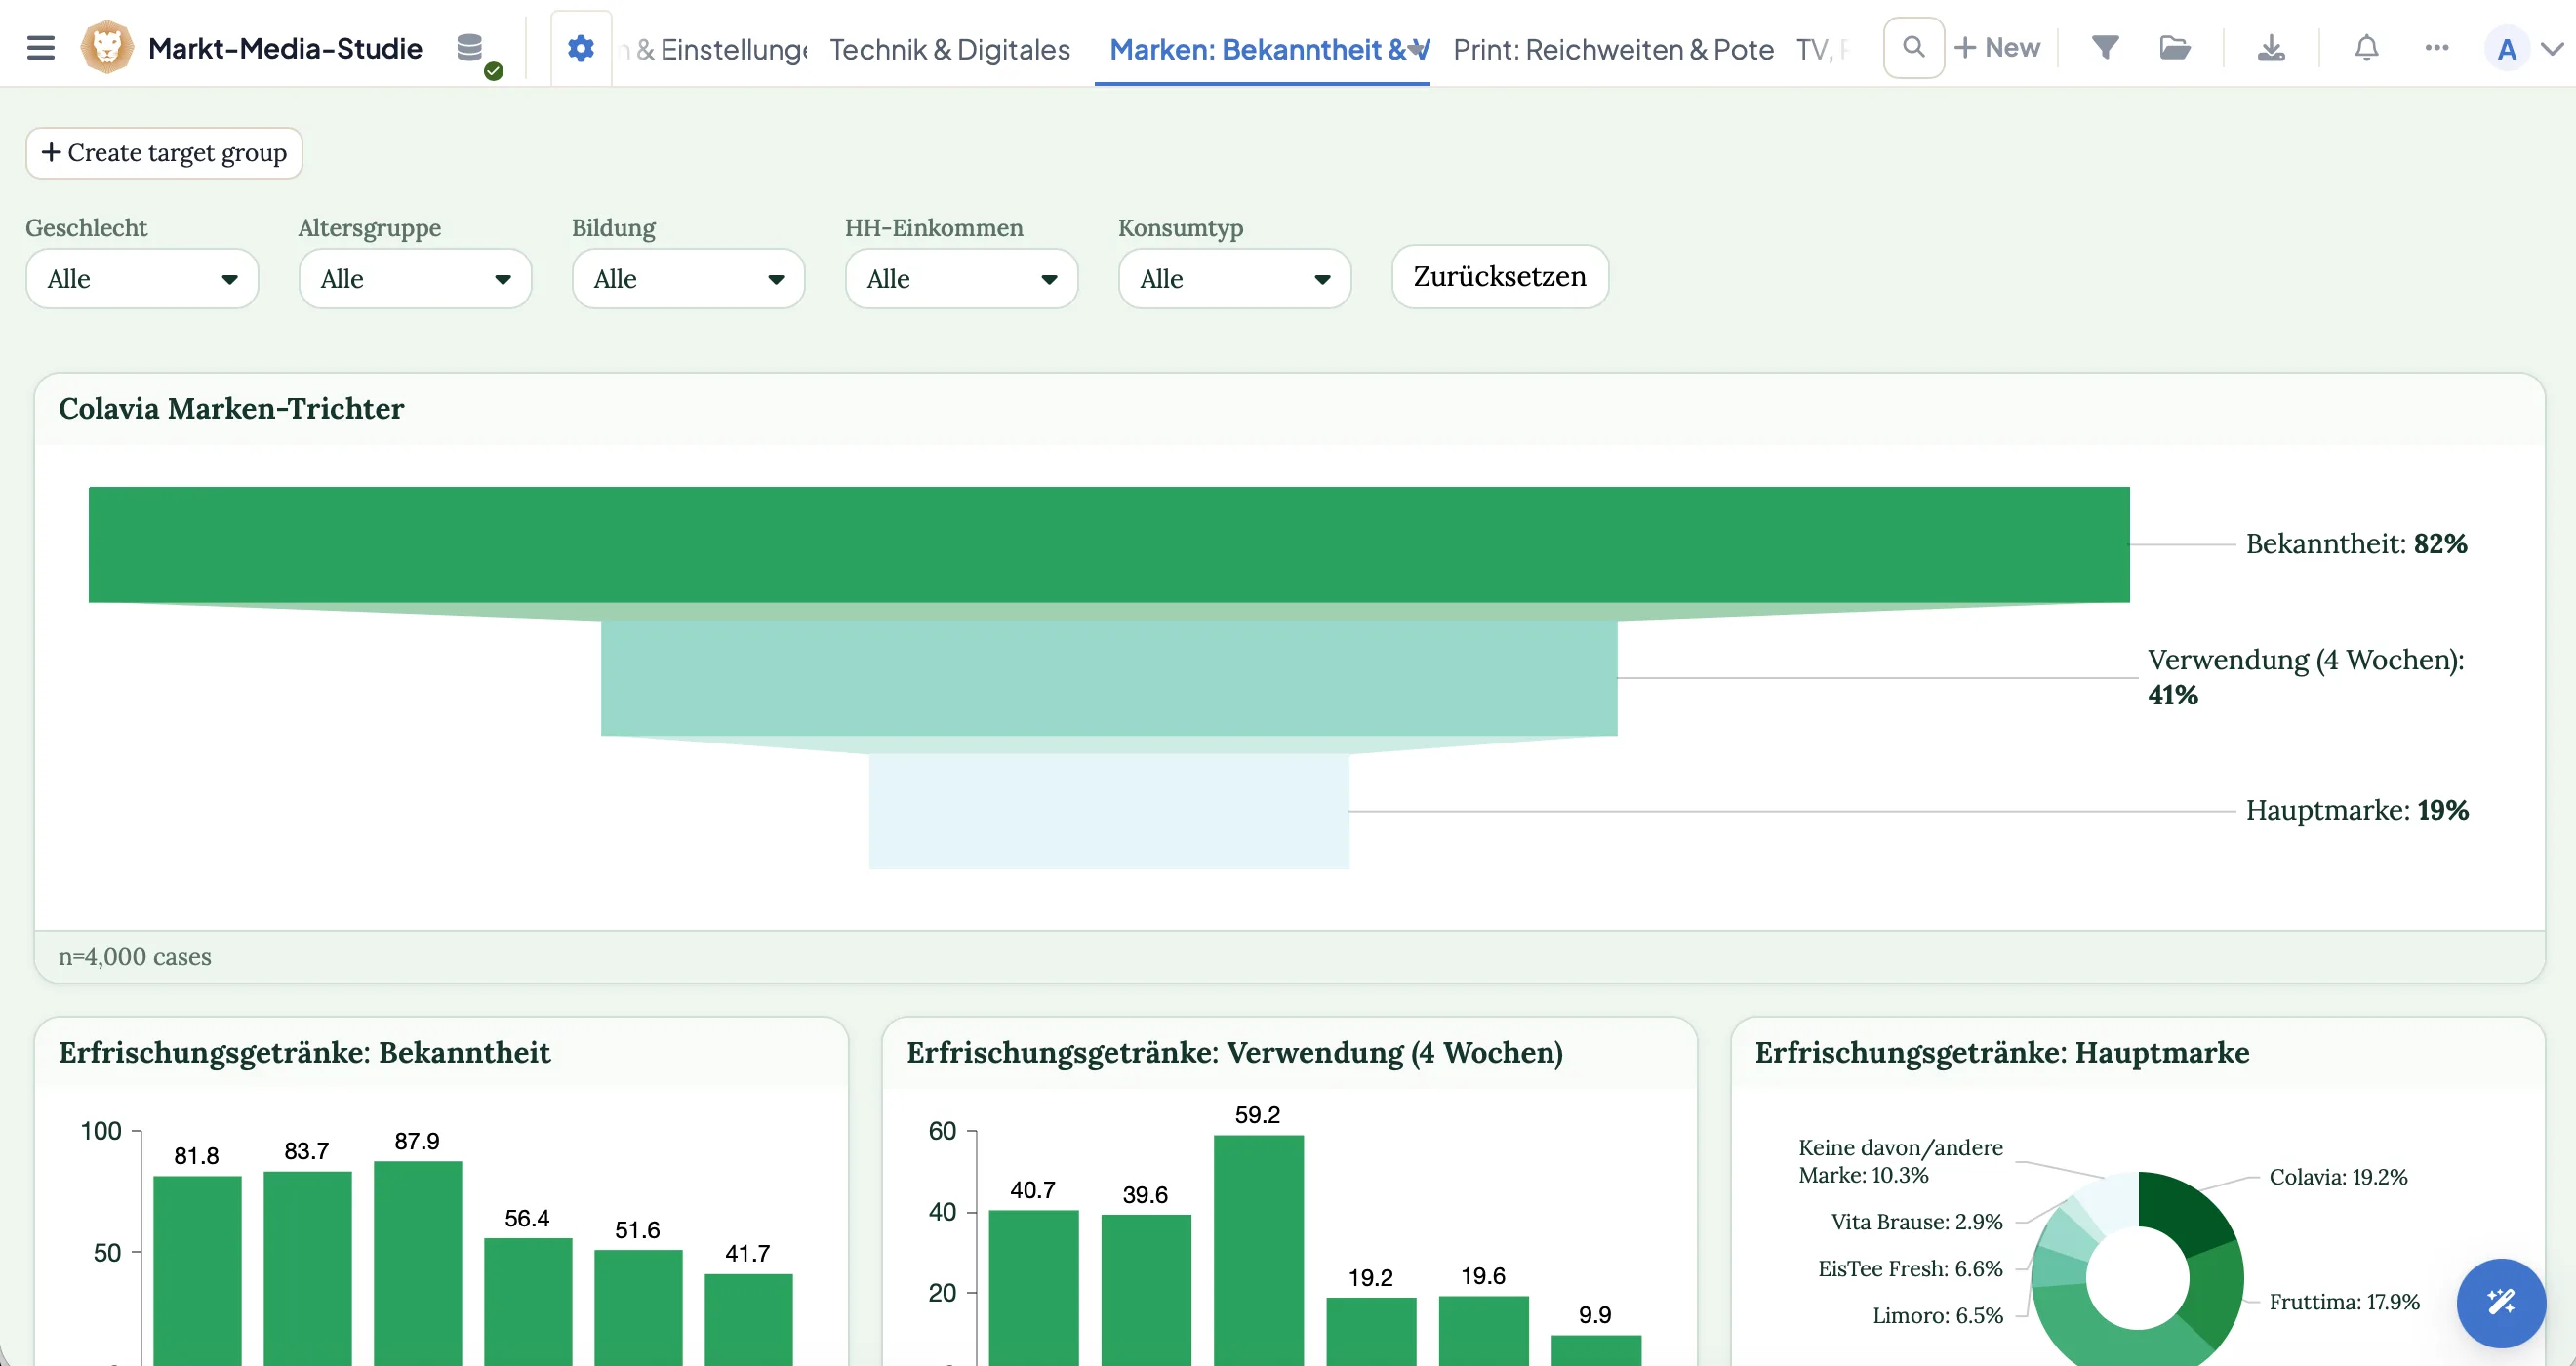
Task: Click 'Erfrischungsgetränke: Hauptmarke' card title
Action: coord(2002,1053)
